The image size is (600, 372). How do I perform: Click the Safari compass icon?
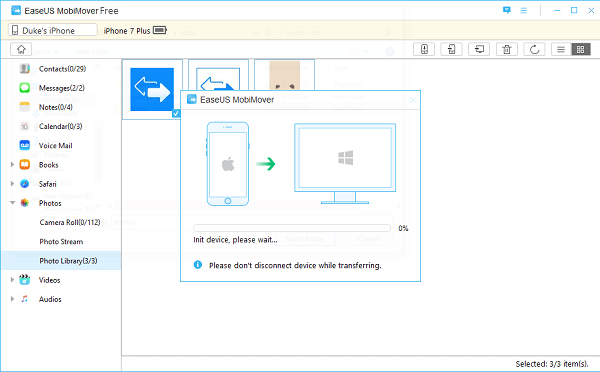tap(24, 184)
